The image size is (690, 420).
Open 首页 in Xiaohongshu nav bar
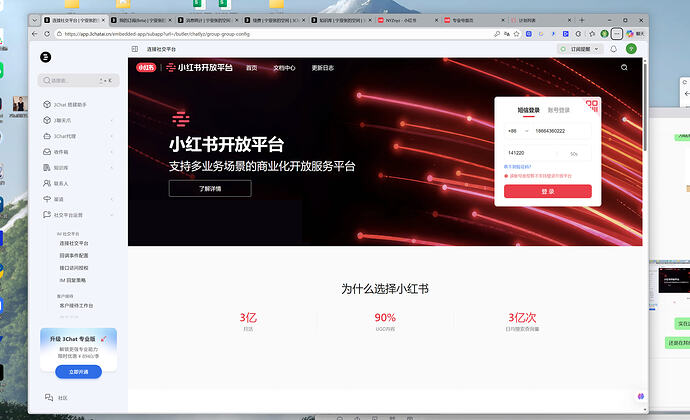click(x=252, y=68)
